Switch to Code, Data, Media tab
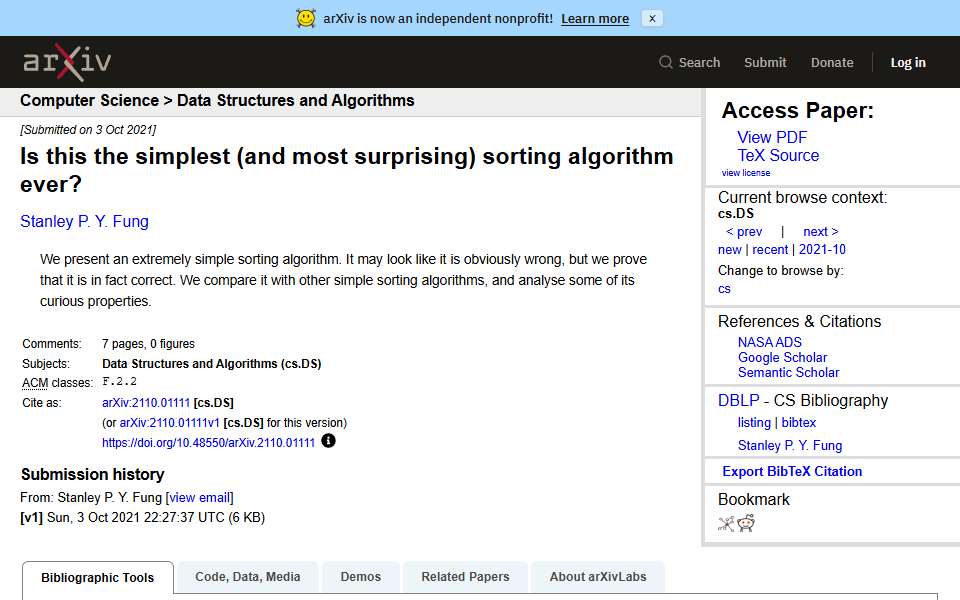 click(247, 577)
